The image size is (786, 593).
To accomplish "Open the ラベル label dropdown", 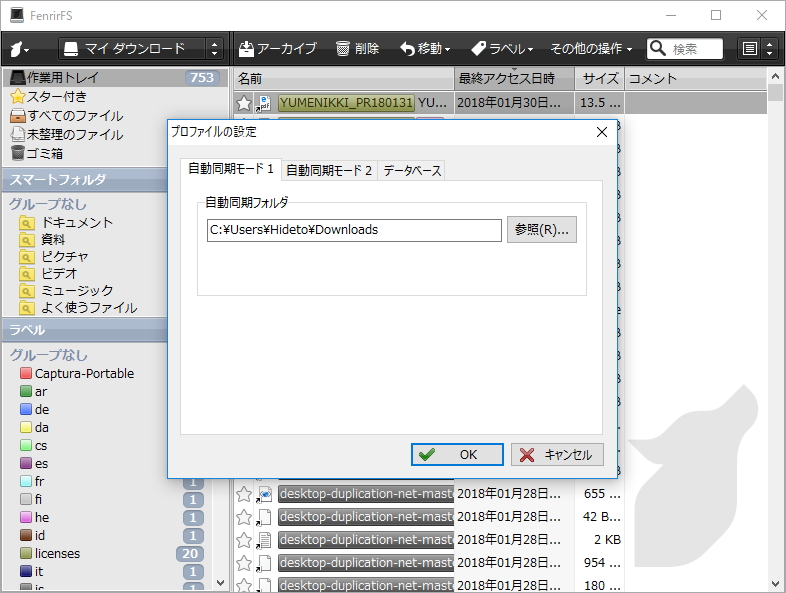I will [502, 49].
